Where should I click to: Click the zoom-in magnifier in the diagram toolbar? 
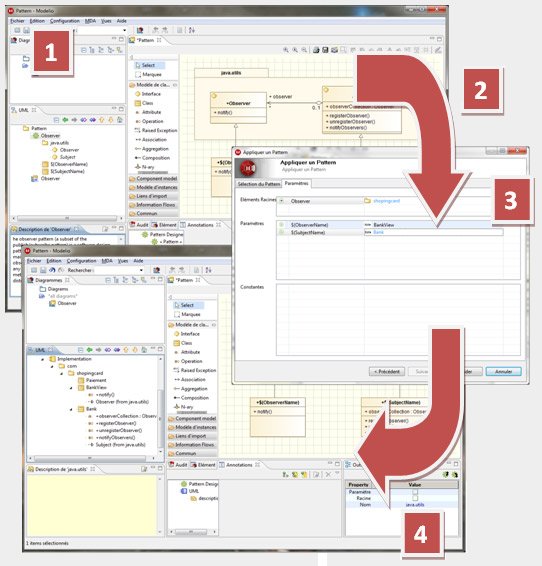(x=286, y=50)
